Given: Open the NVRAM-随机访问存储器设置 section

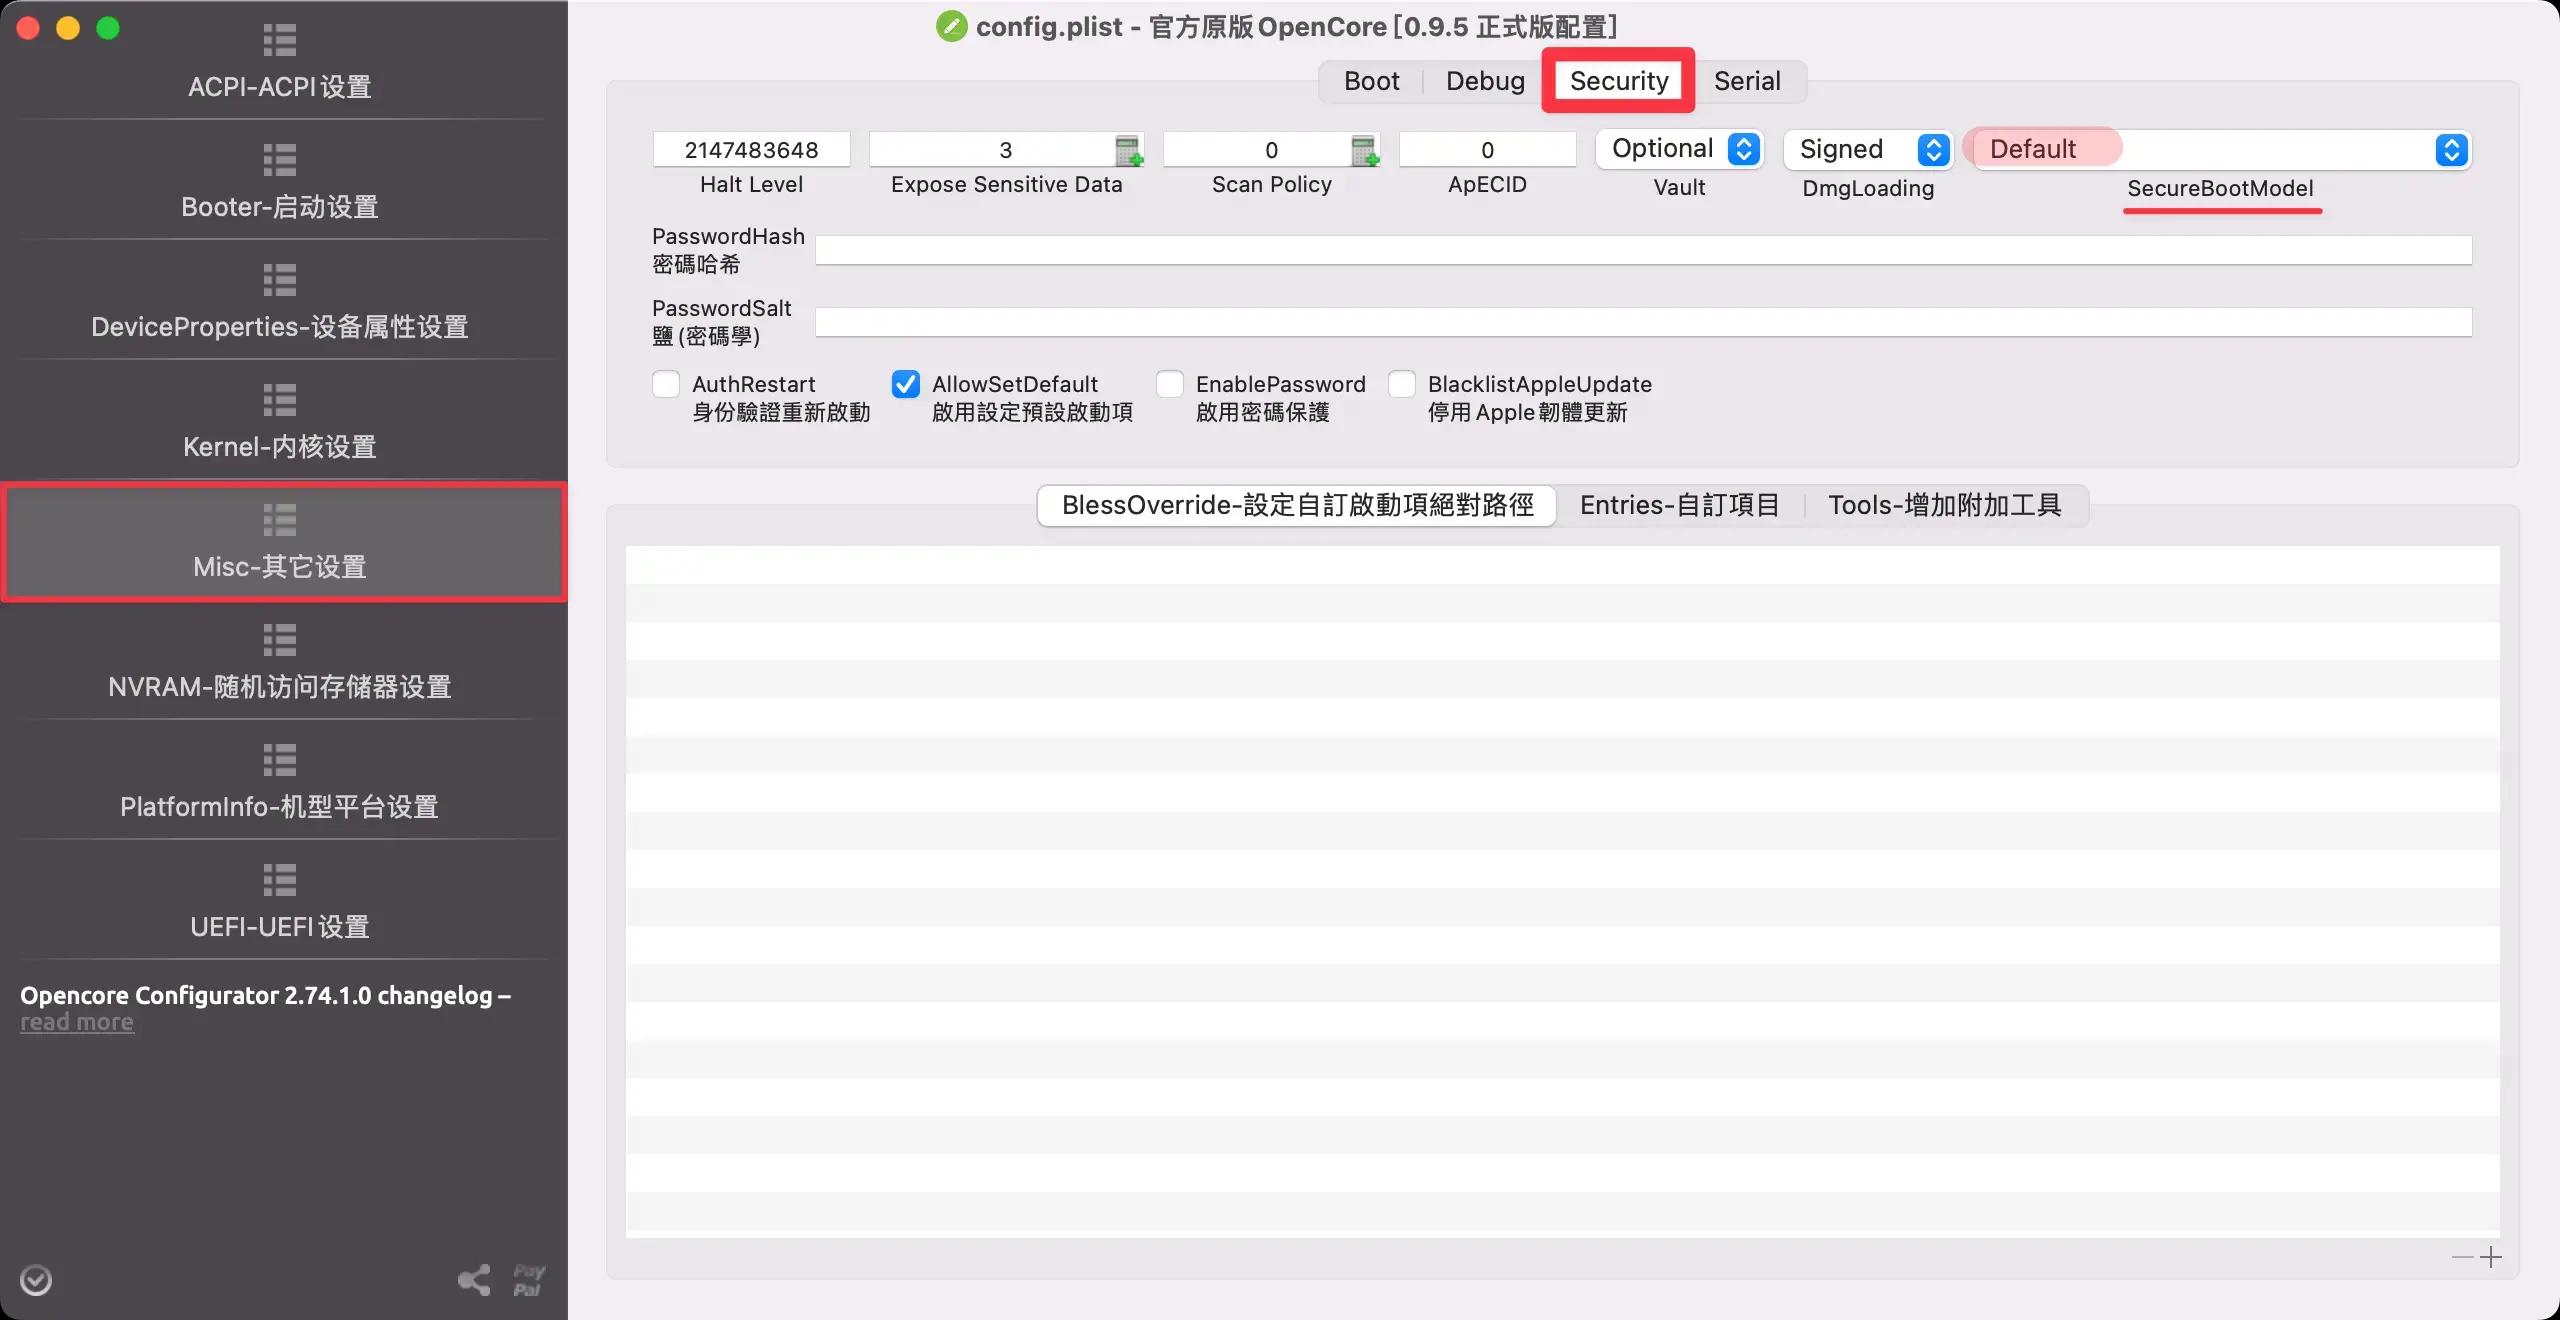Looking at the screenshot, I should (280, 661).
